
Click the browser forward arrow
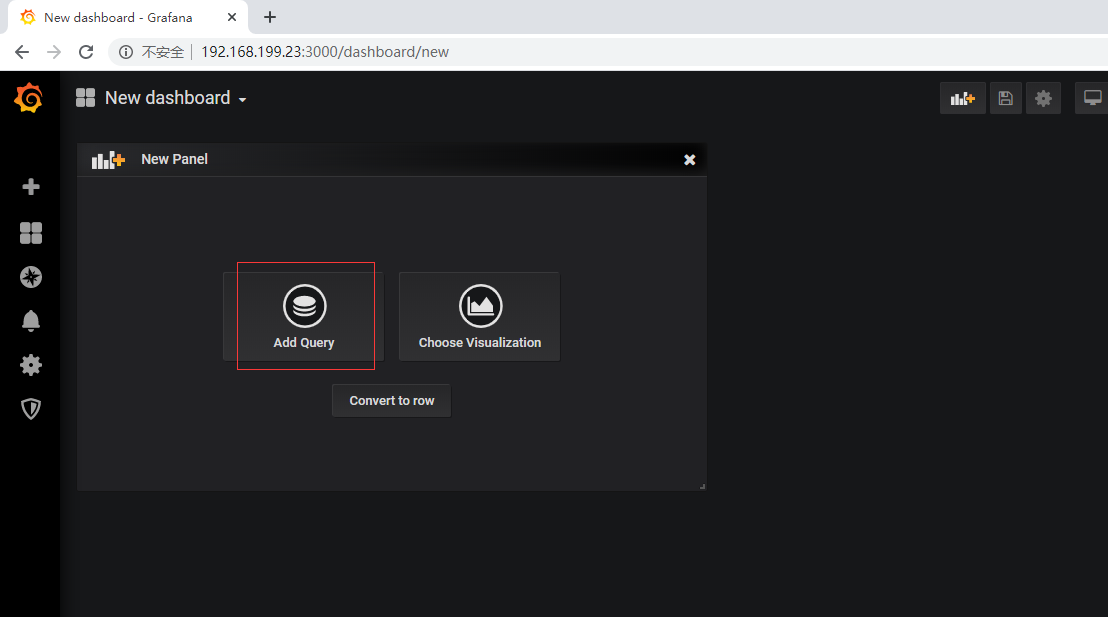point(54,52)
